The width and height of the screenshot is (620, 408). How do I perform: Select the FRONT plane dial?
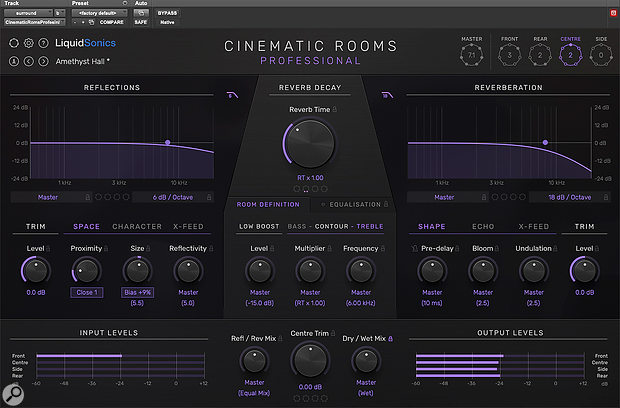(509, 55)
